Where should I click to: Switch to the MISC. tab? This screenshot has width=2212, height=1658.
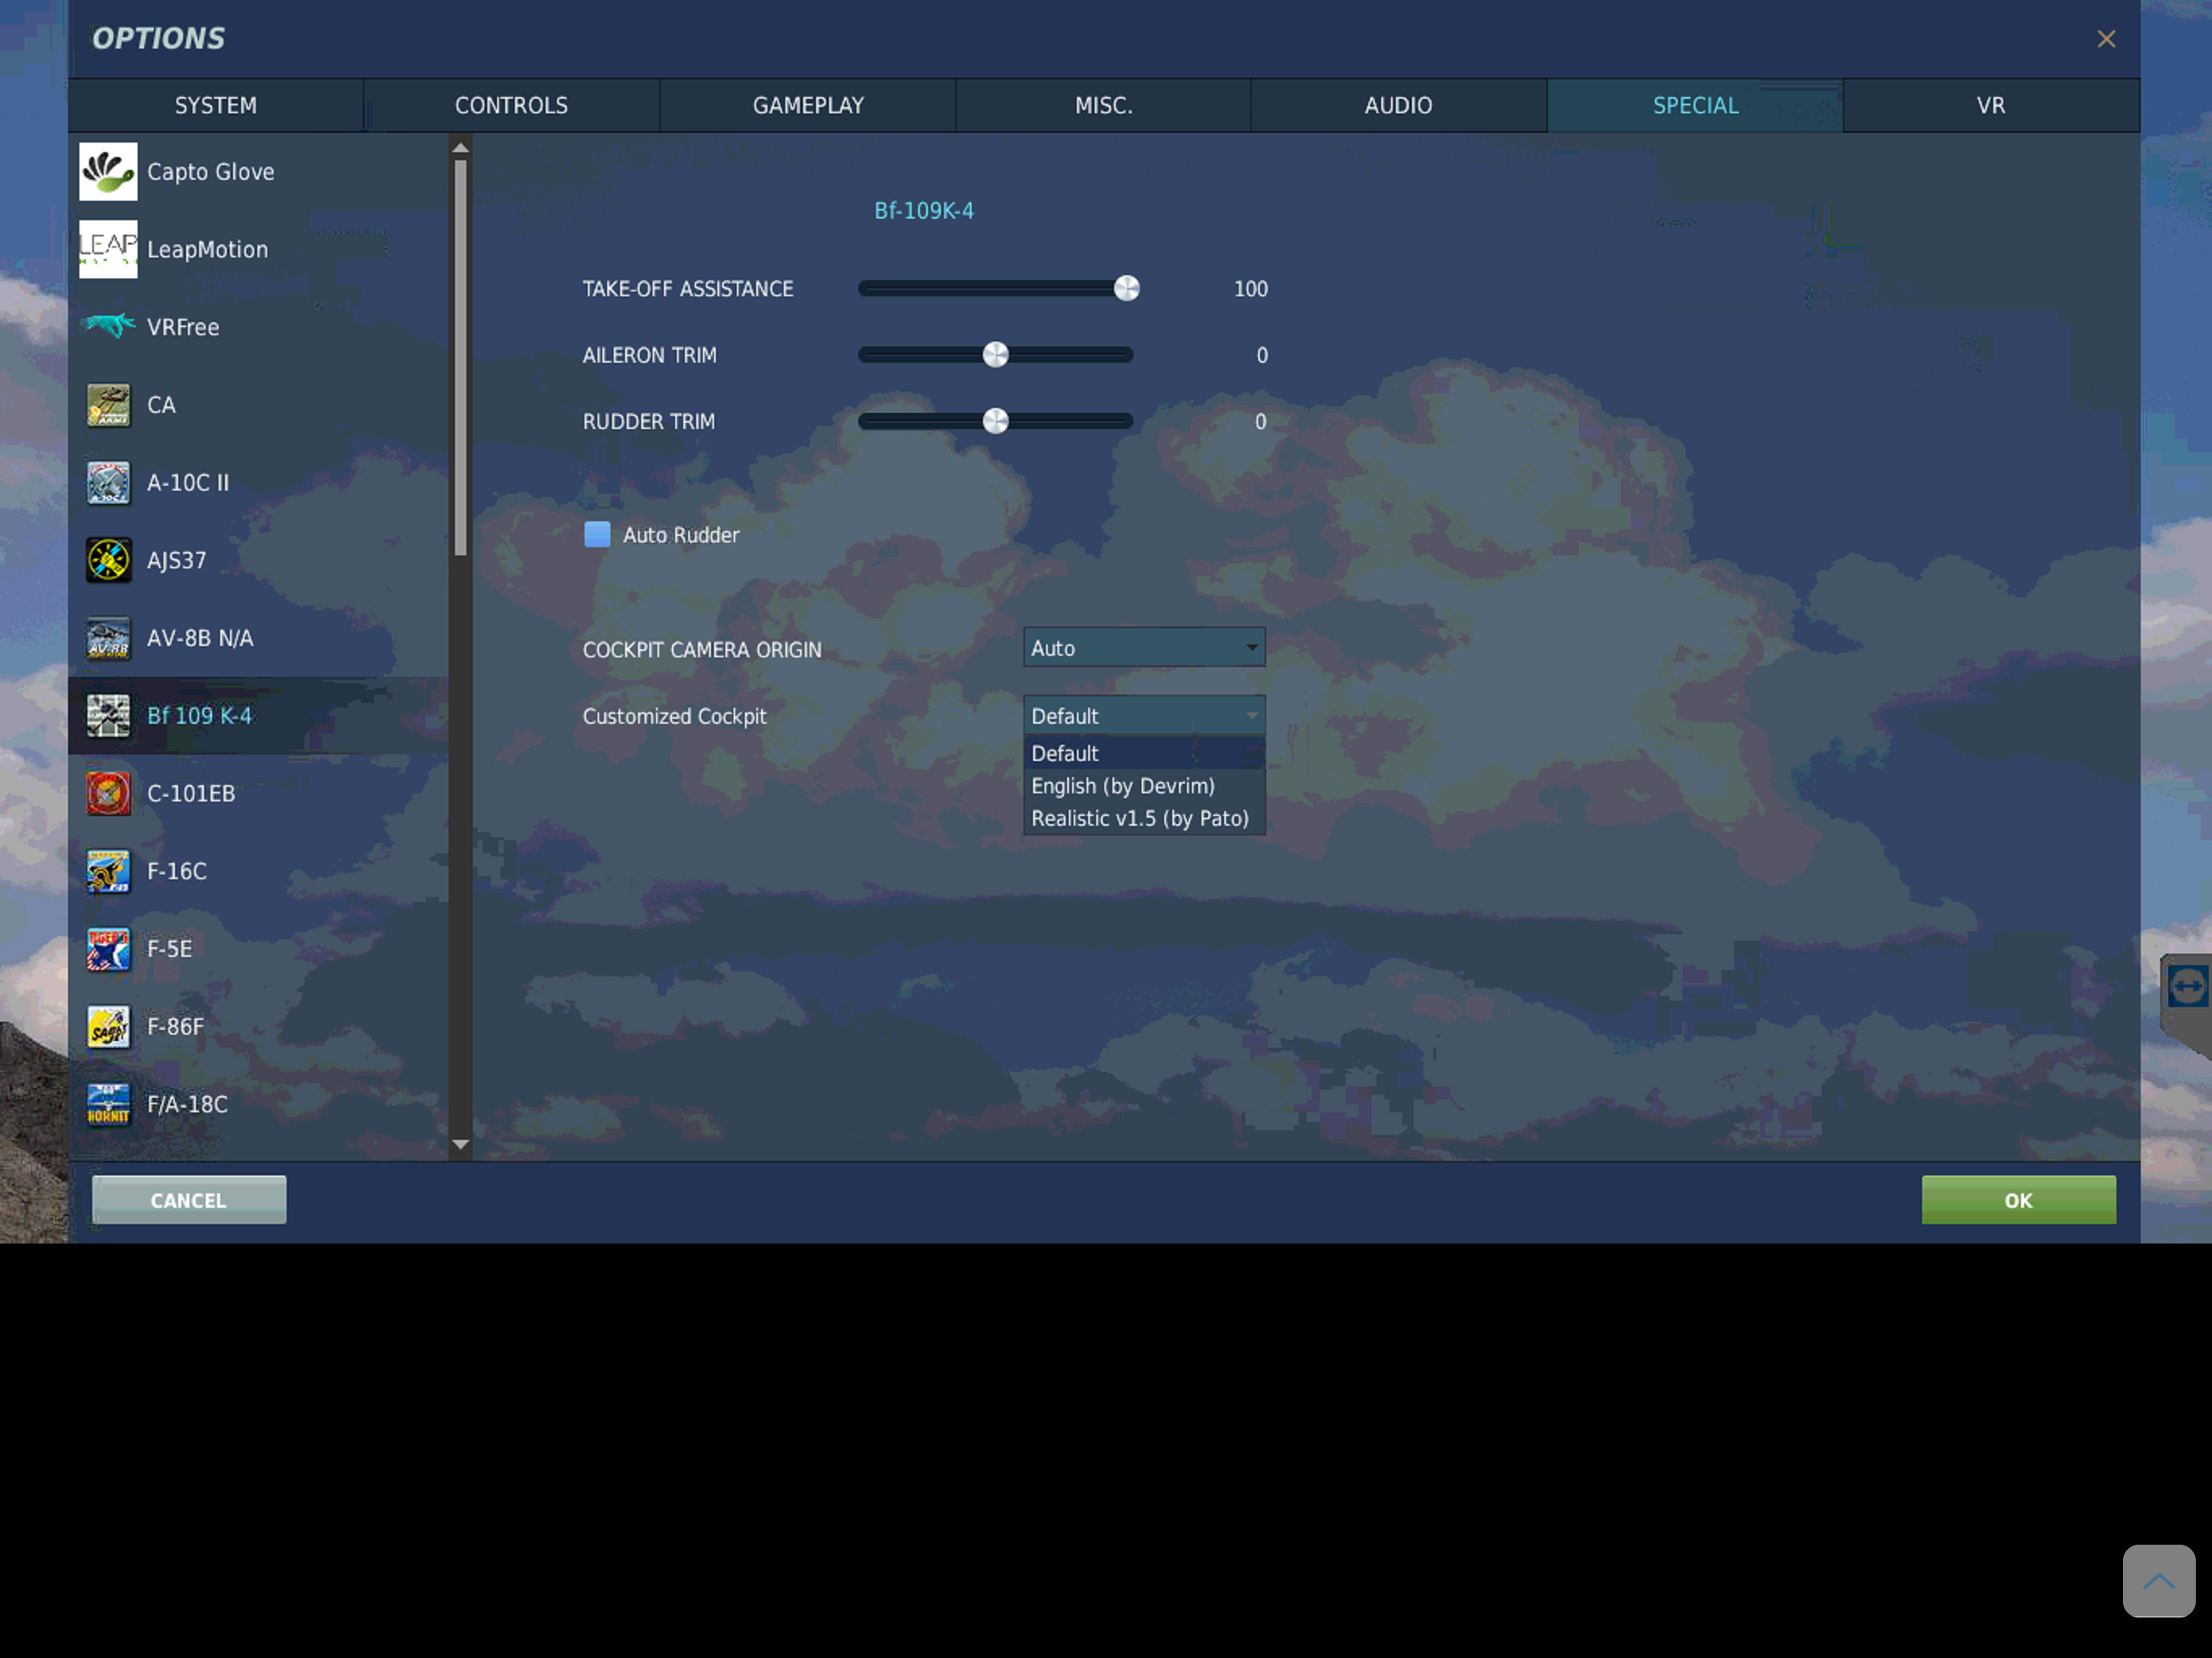pos(1103,106)
